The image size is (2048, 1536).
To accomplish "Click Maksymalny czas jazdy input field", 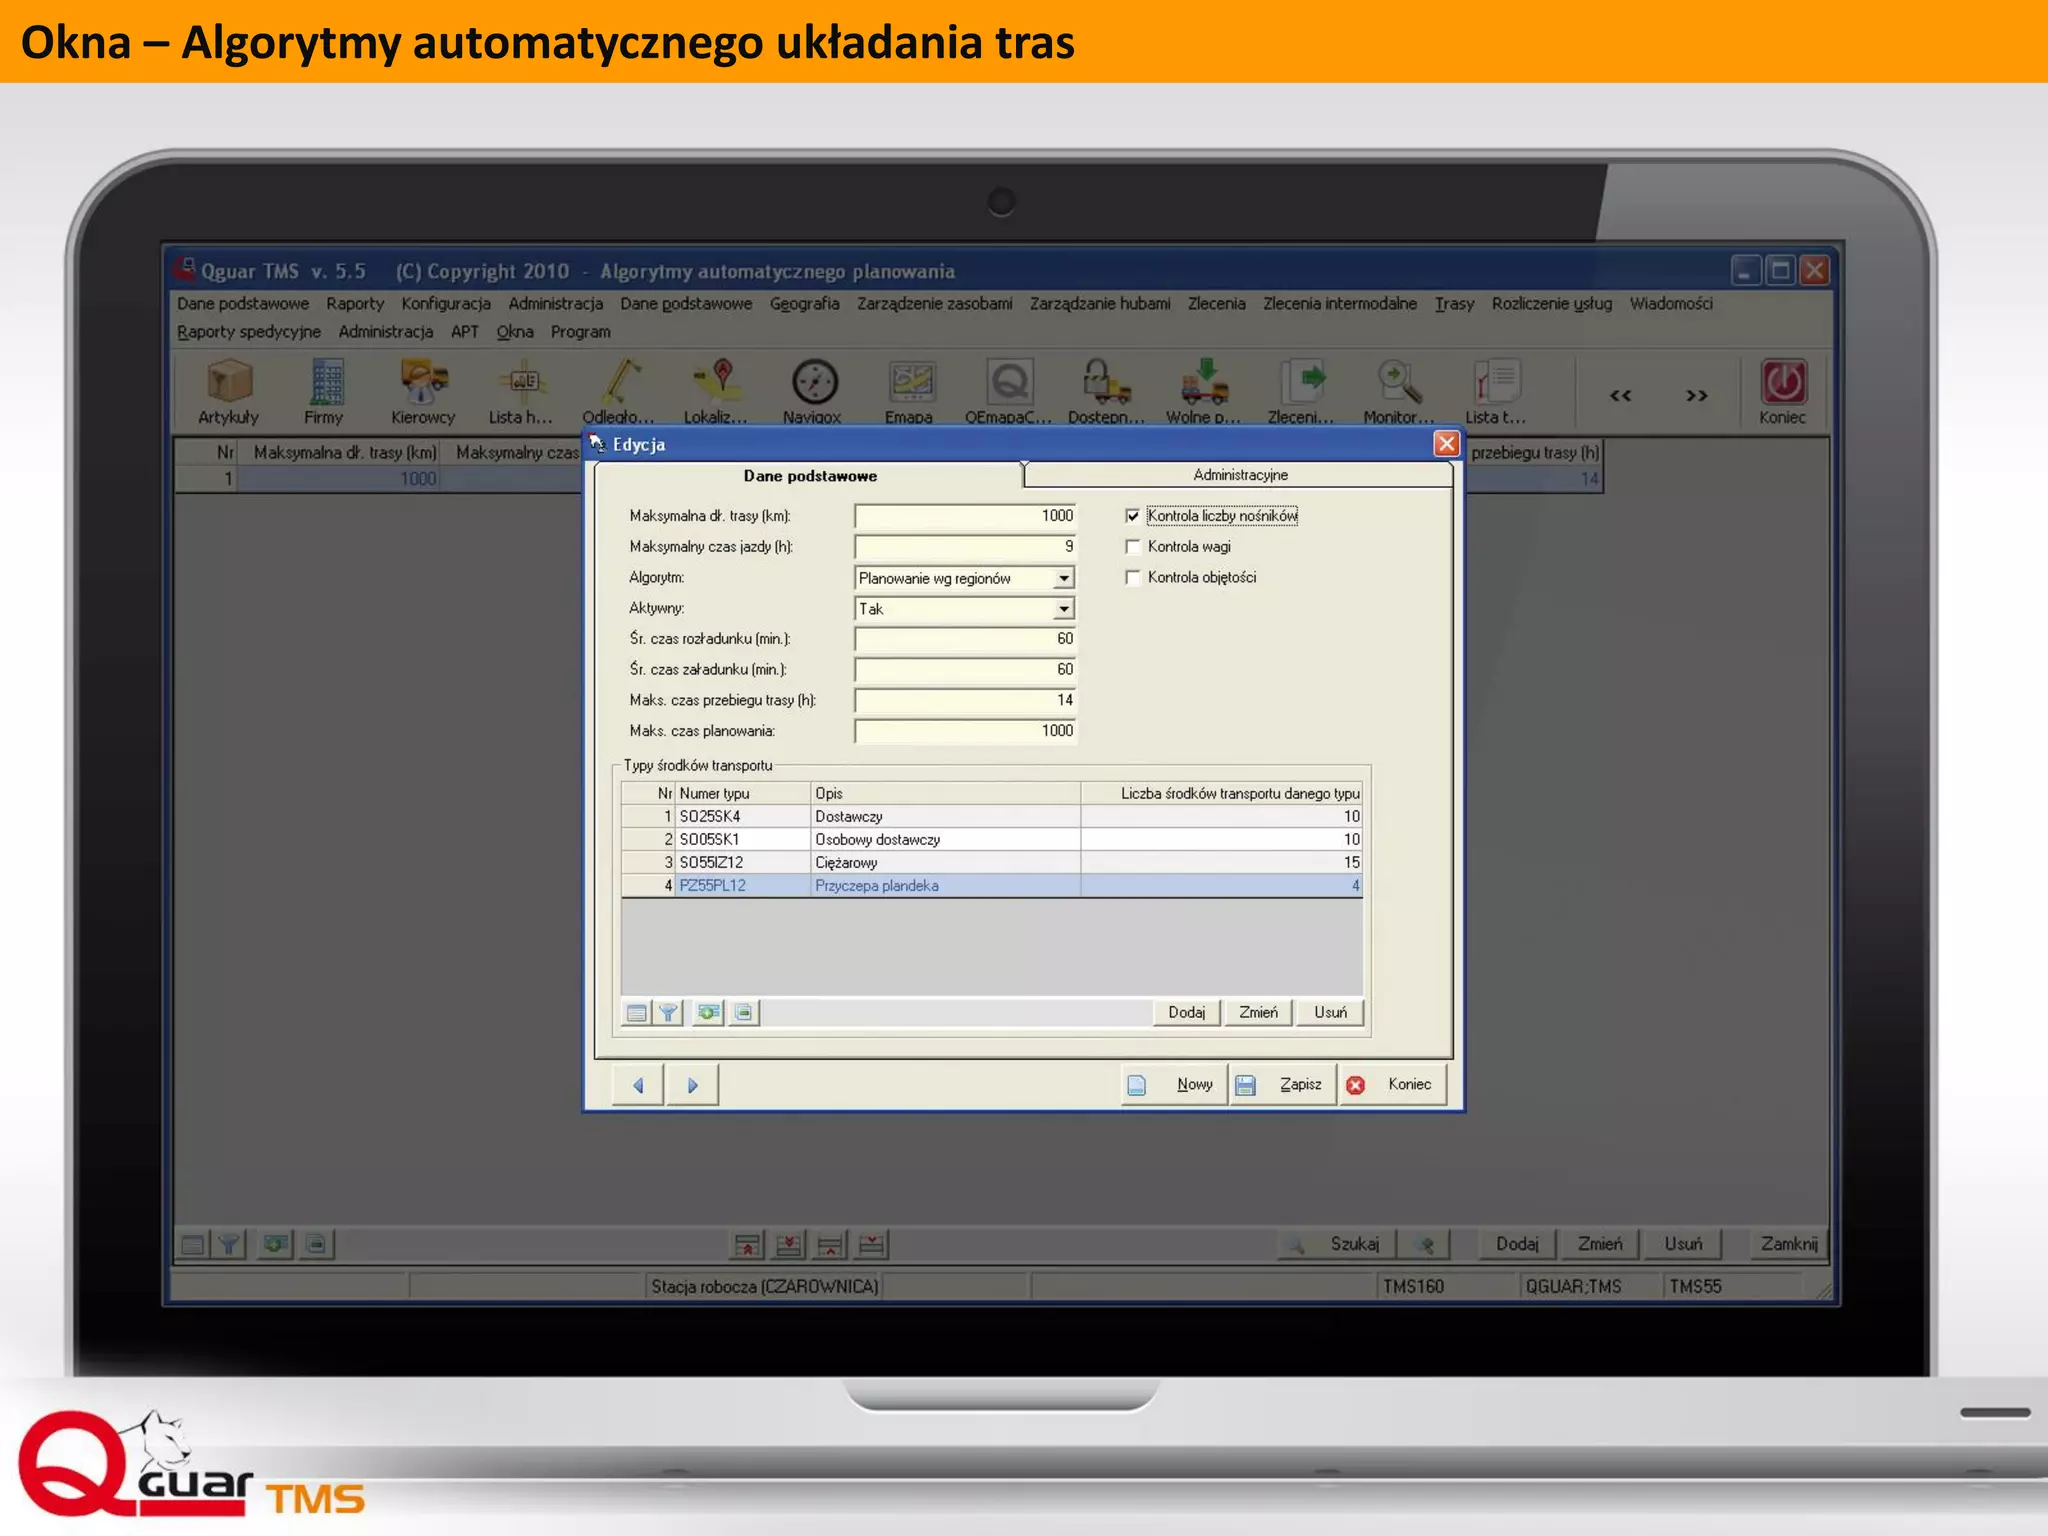I will pos(965,547).
